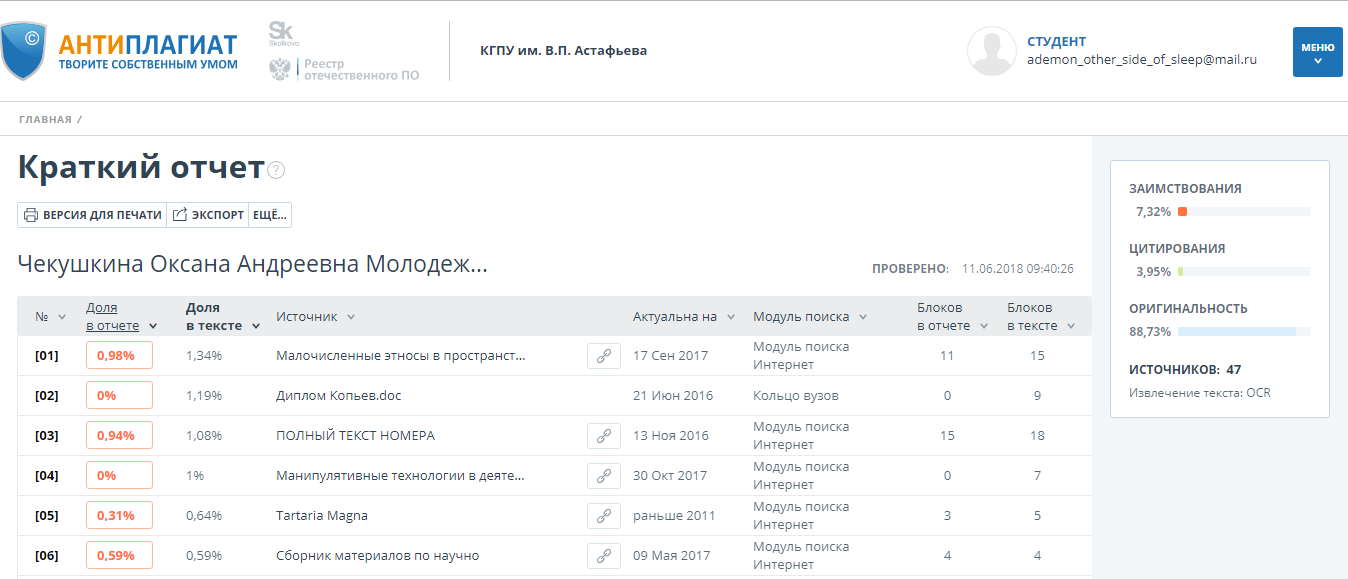Open source link icon for row 01
1348x579 pixels.
603,356
